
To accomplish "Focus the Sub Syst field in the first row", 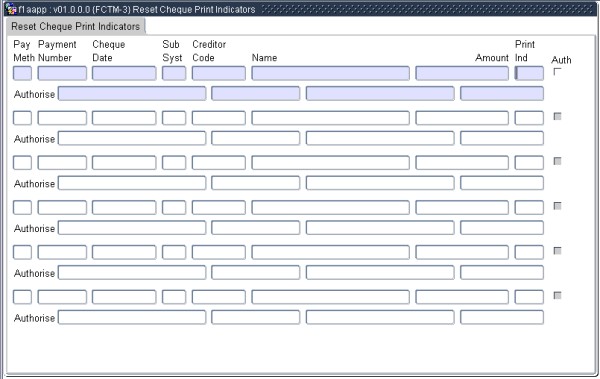I will pos(174,73).
